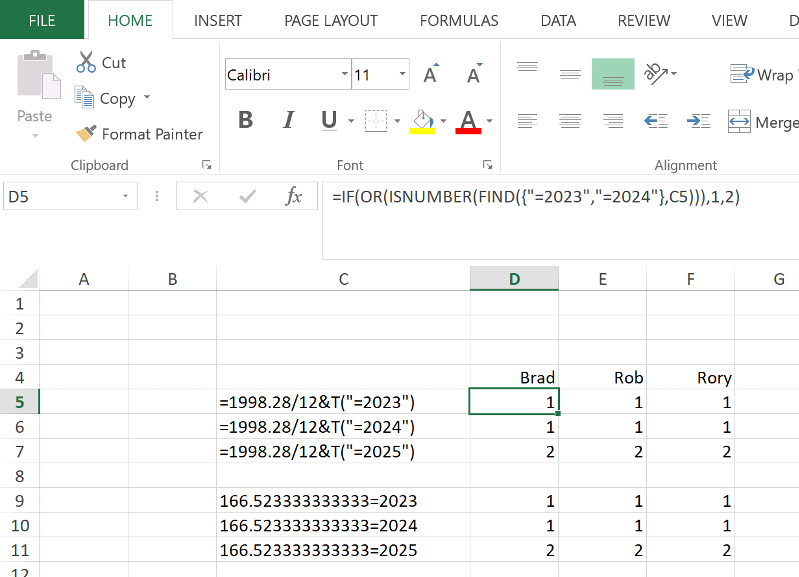Click the Insert Function fx icon
This screenshot has height=577, width=799.
[294, 197]
